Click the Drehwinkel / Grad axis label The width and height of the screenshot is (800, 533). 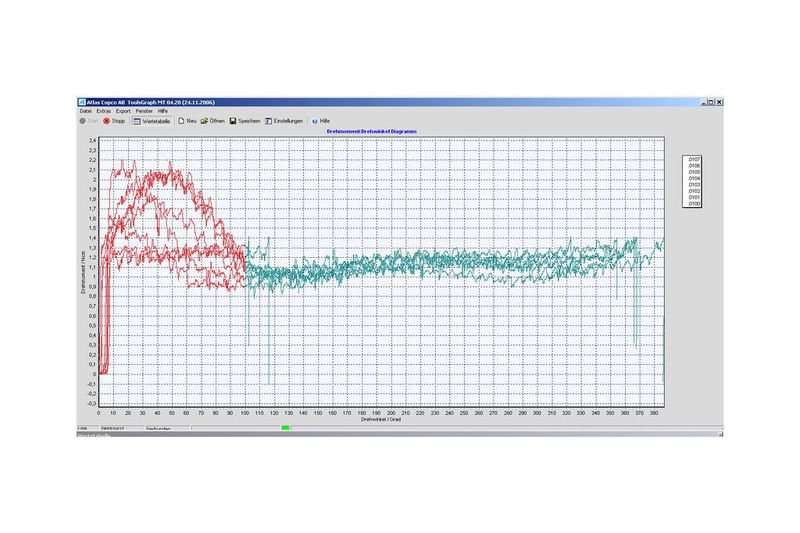point(381,419)
